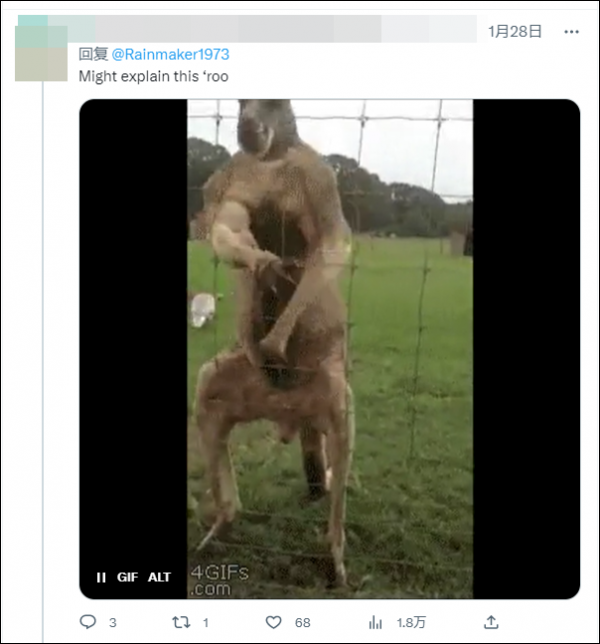Click the 1.8万 view count

pos(411,623)
